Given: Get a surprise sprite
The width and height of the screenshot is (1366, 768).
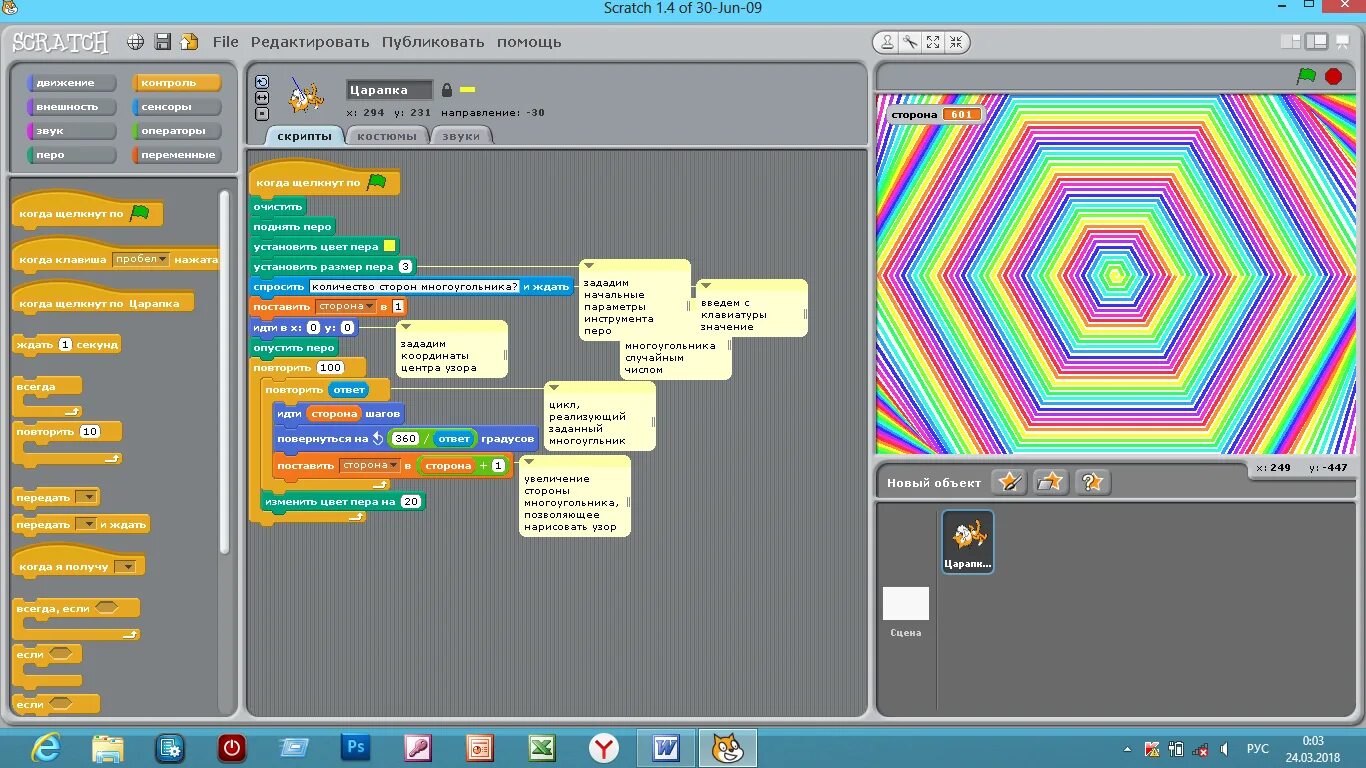Looking at the screenshot, I should point(1091,482).
